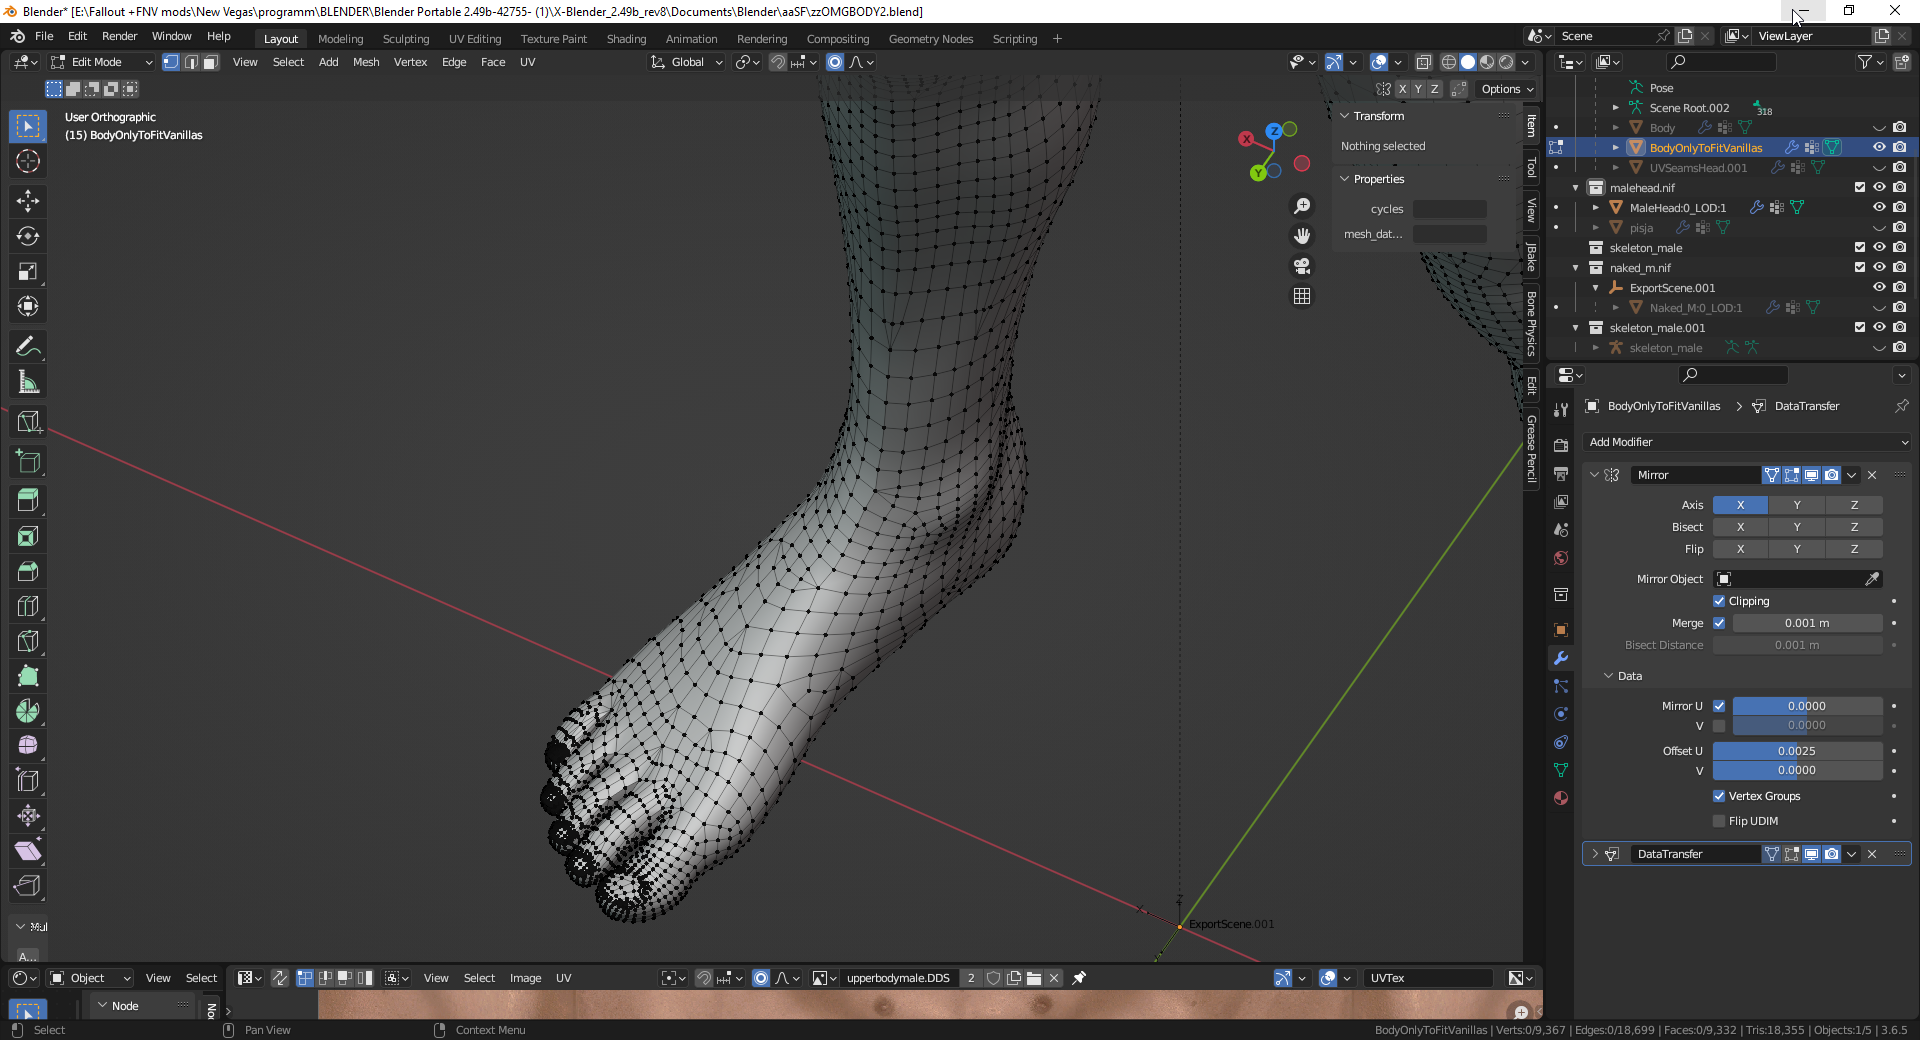Enable the Mirror V checkbox
Screen dimensions: 1920x1040
1719,726
